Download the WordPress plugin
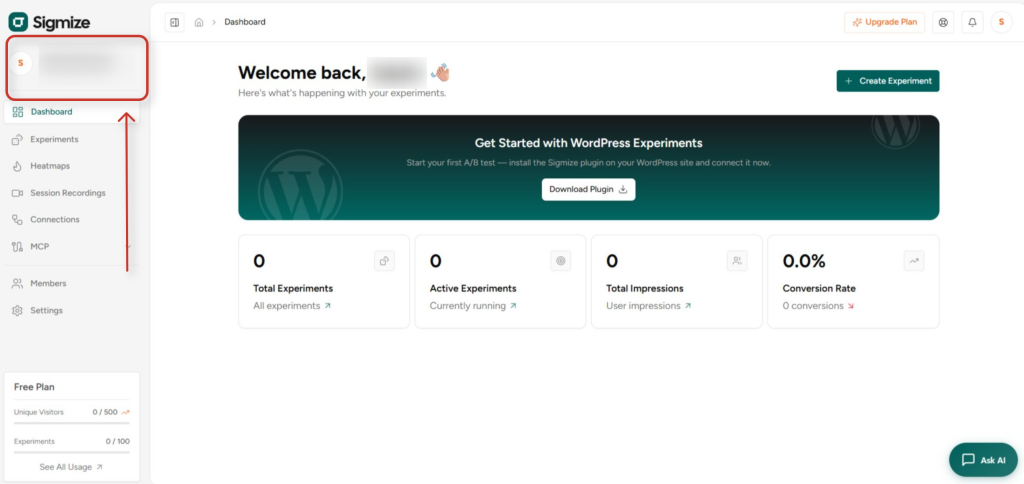 click(588, 189)
